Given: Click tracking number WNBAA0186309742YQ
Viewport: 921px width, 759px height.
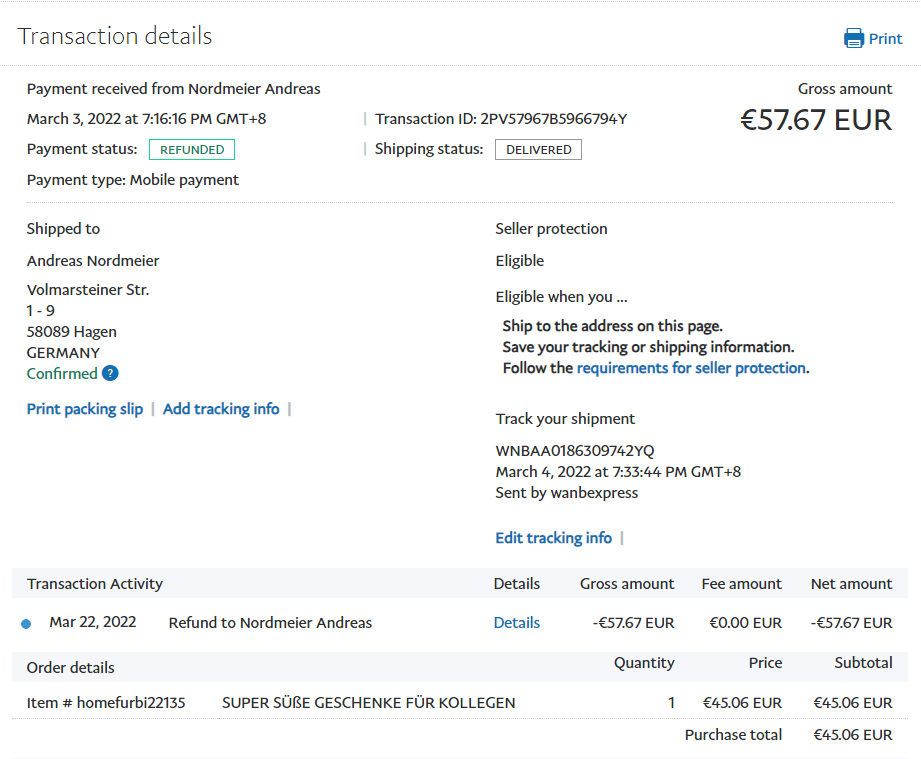Looking at the screenshot, I should 575,451.
